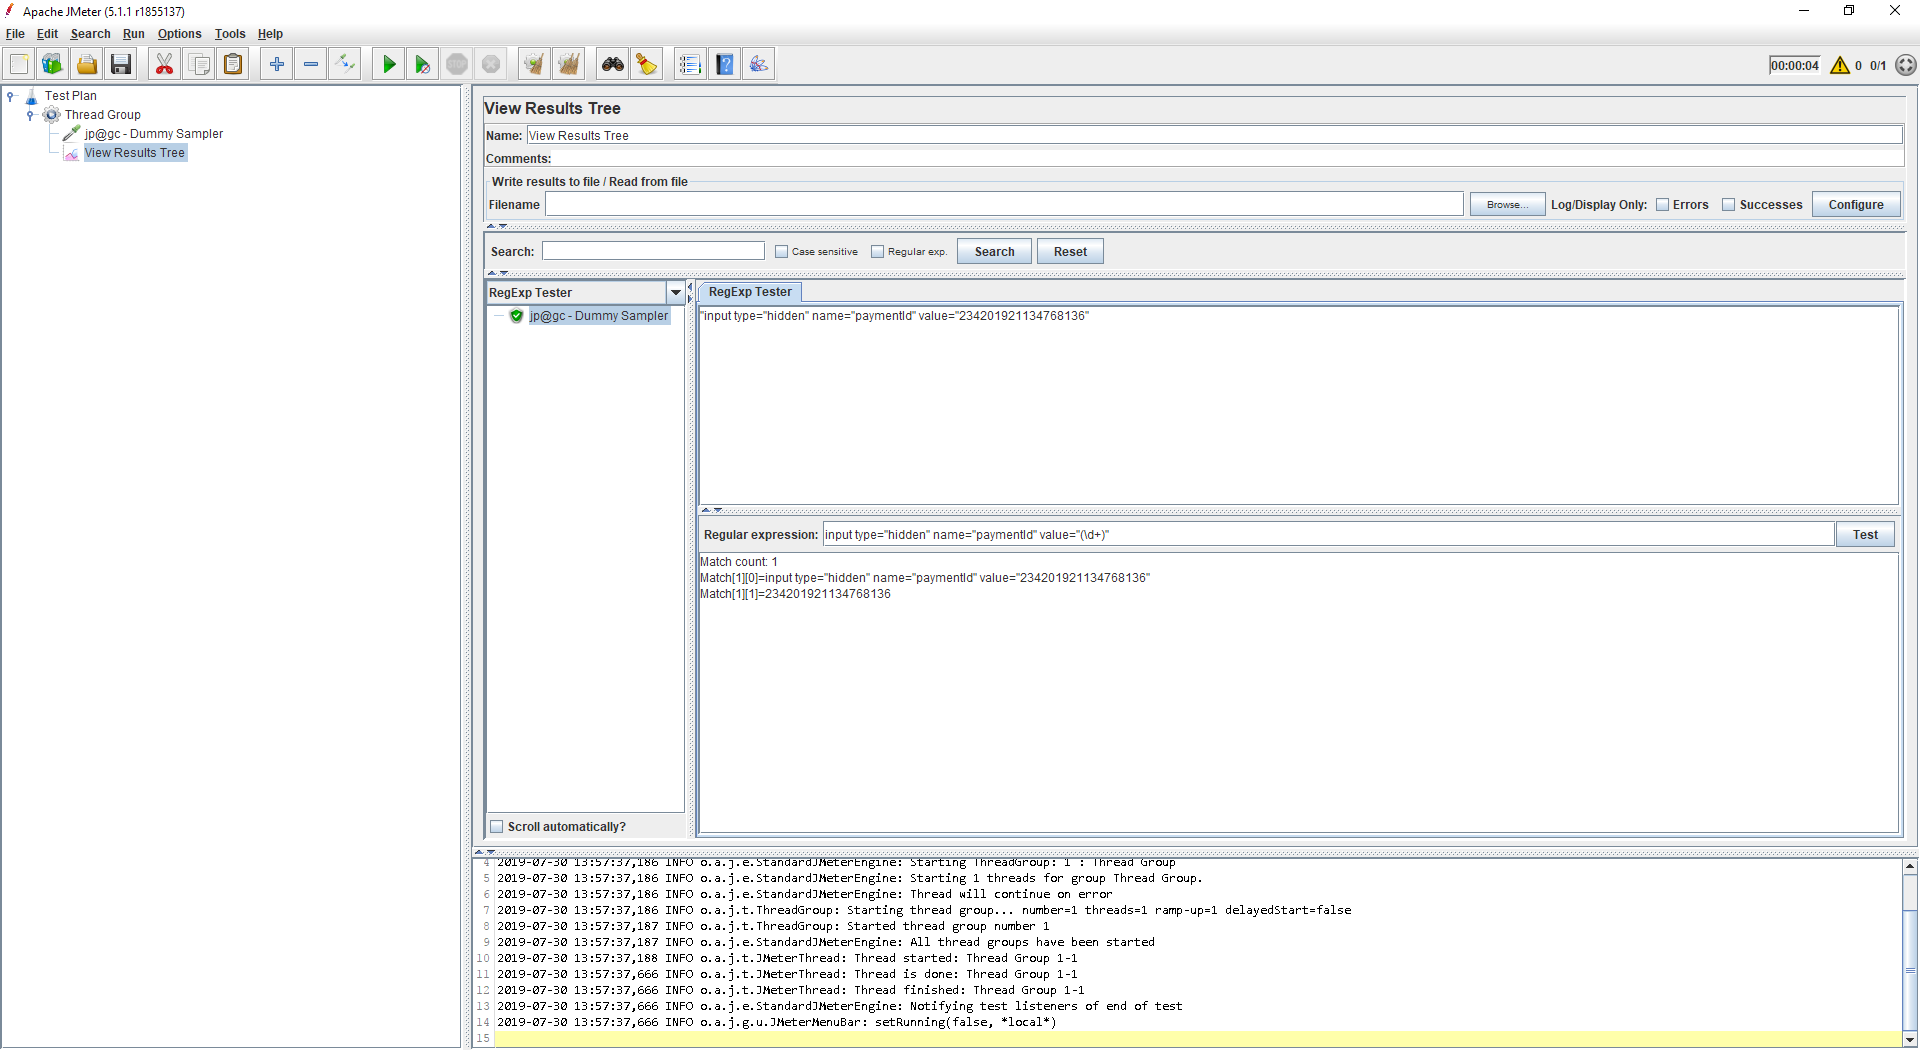Focus the Regular expression input field
Screen dimensions: 1920x1050
point(1328,535)
